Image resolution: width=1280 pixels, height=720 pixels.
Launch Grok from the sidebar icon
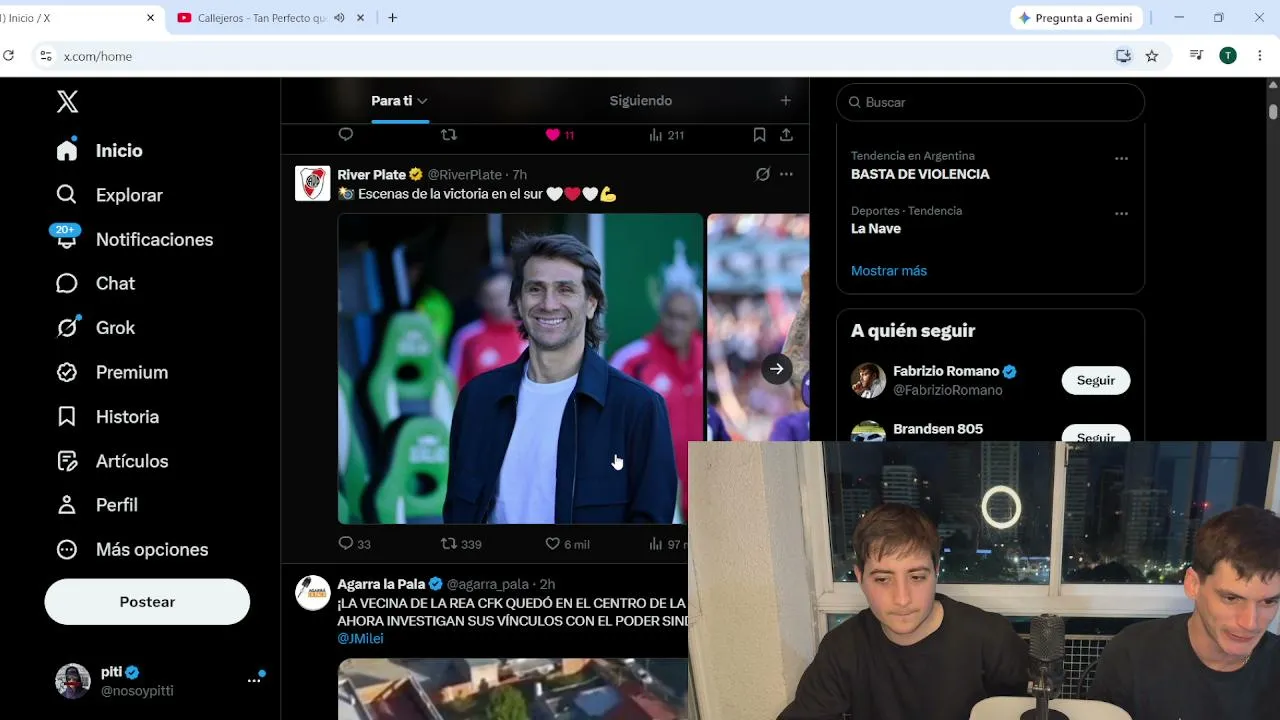[x=67, y=327]
